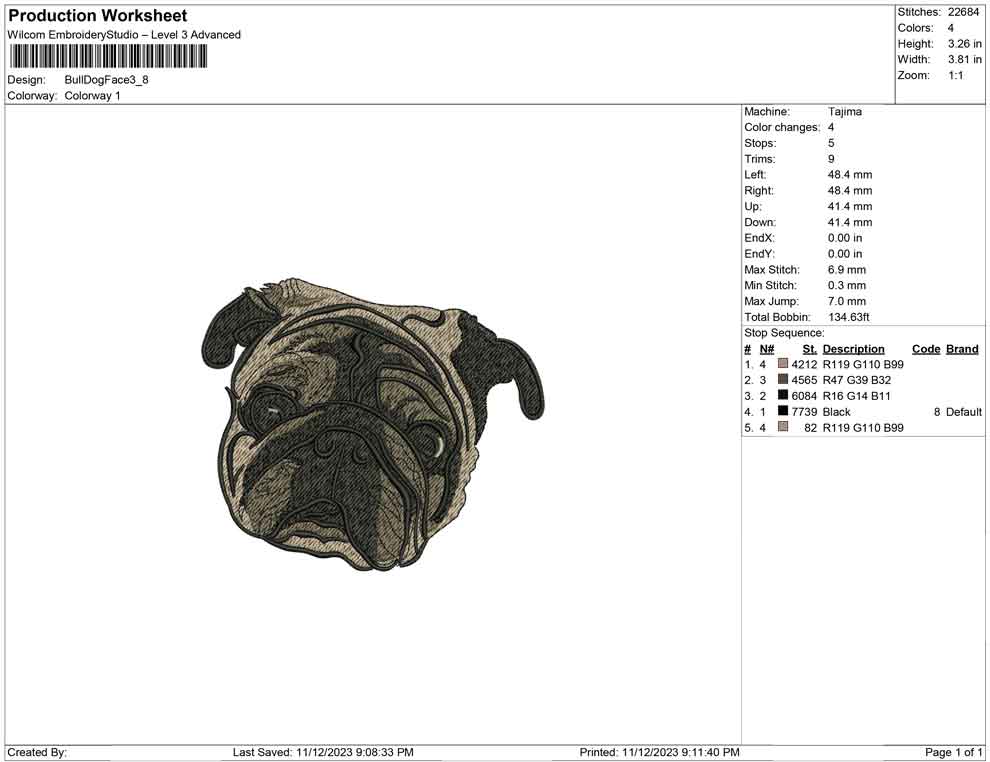Click the Colorway 1 label
This screenshot has width=990, height=762.
coord(92,96)
